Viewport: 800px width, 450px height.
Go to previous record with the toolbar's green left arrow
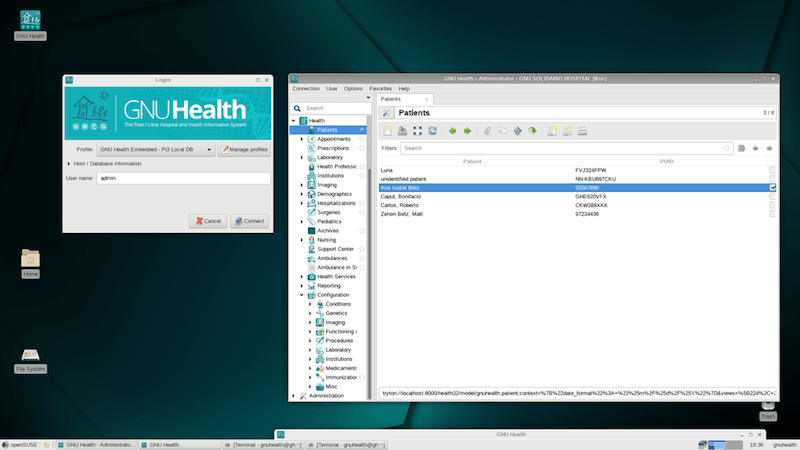coord(452,131)
